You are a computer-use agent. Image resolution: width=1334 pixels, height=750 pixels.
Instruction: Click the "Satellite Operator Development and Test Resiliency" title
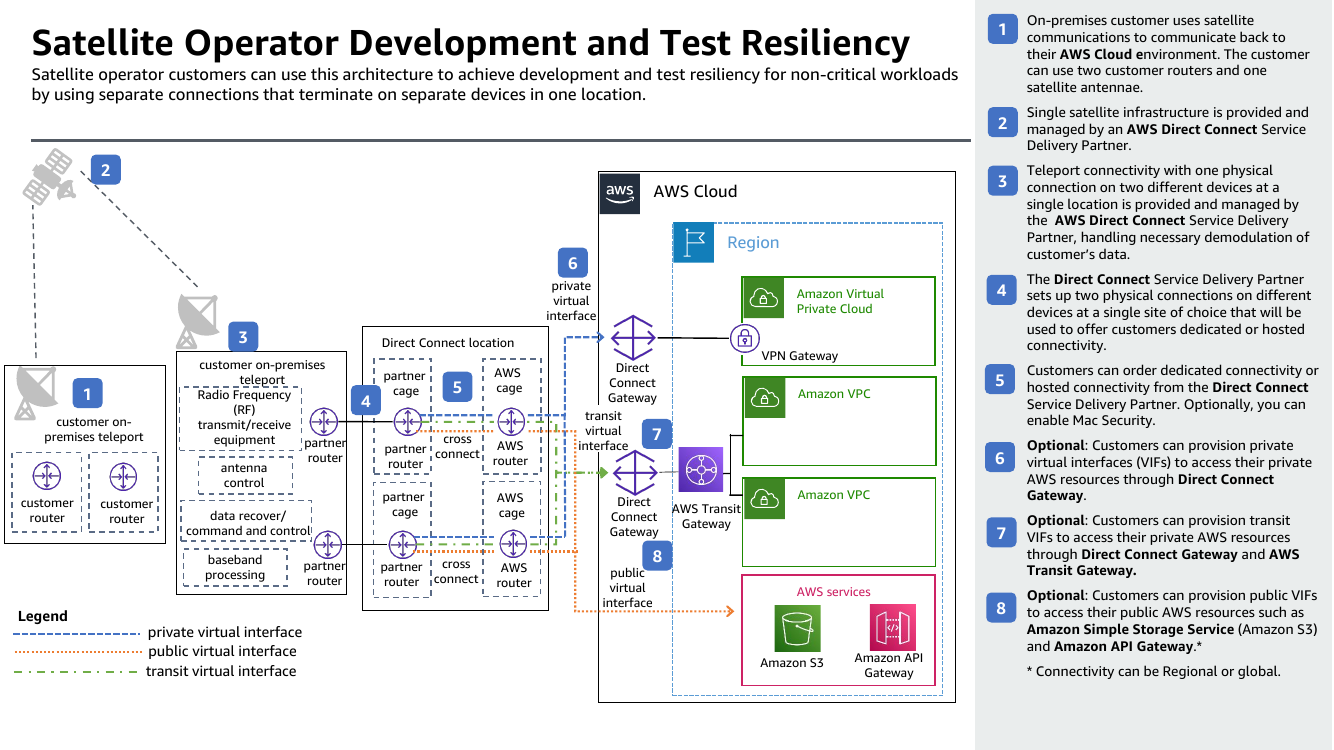[470, 43]
